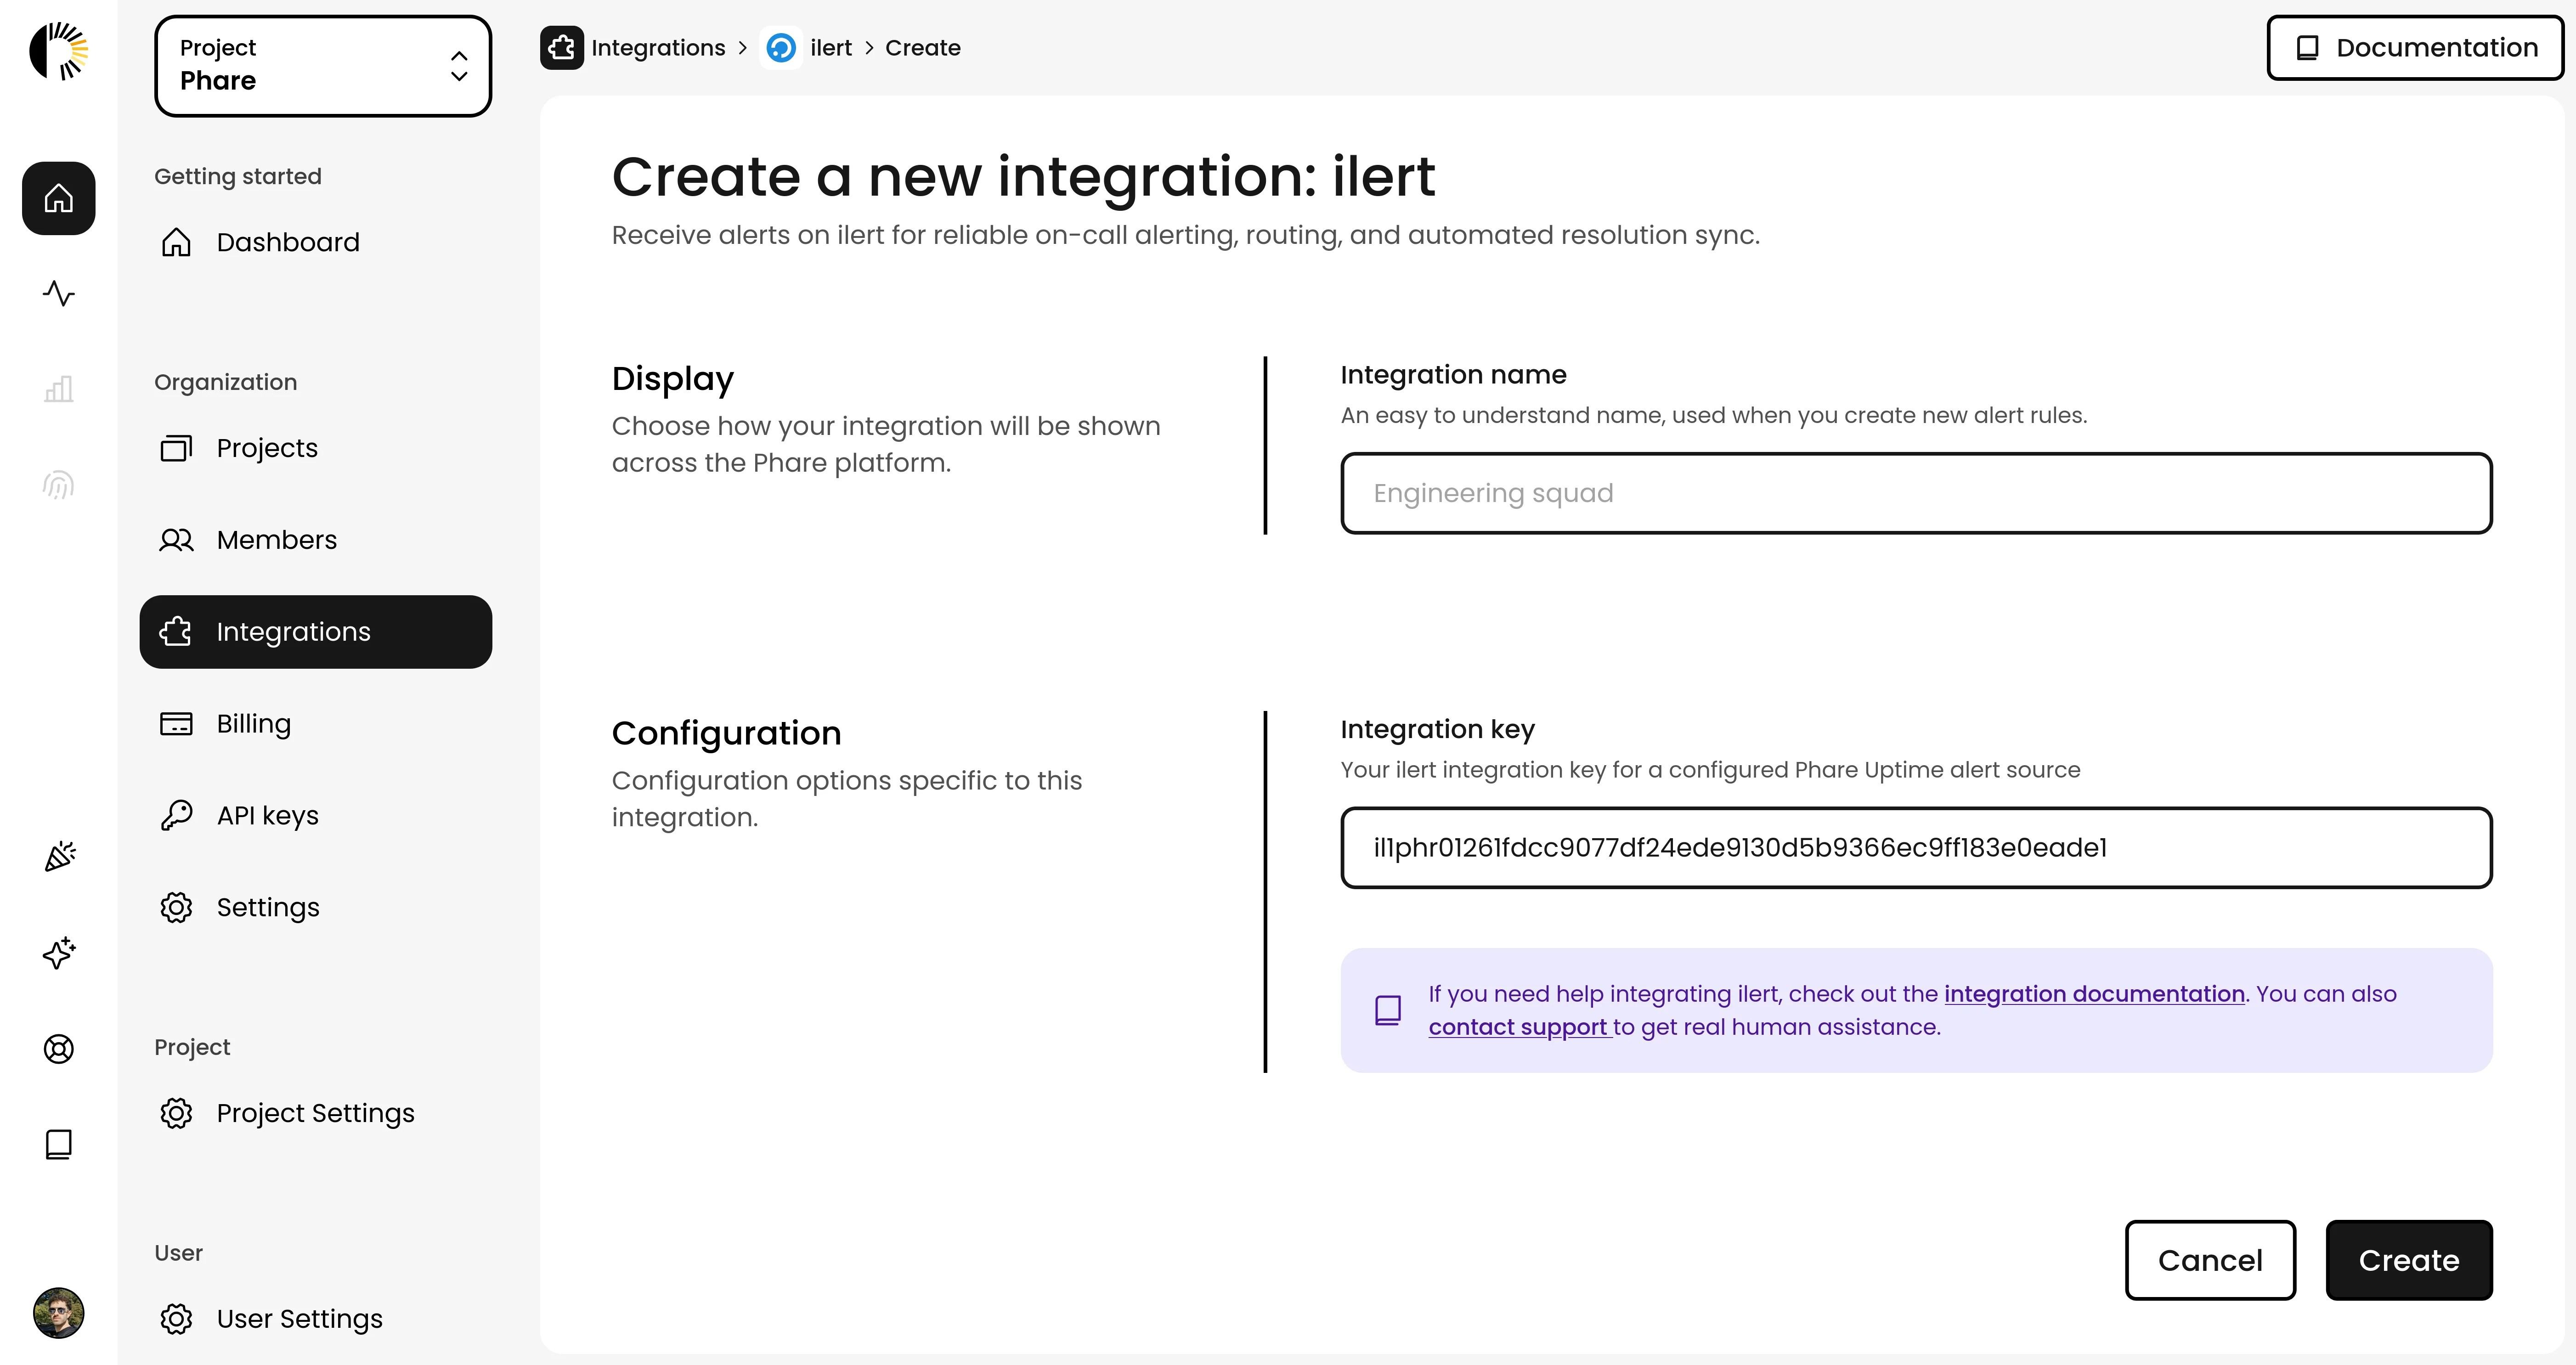Click the sparkles AI icon in sidebar
This screenshot has width=2576, height=1365.
click(x=58, y=953)
